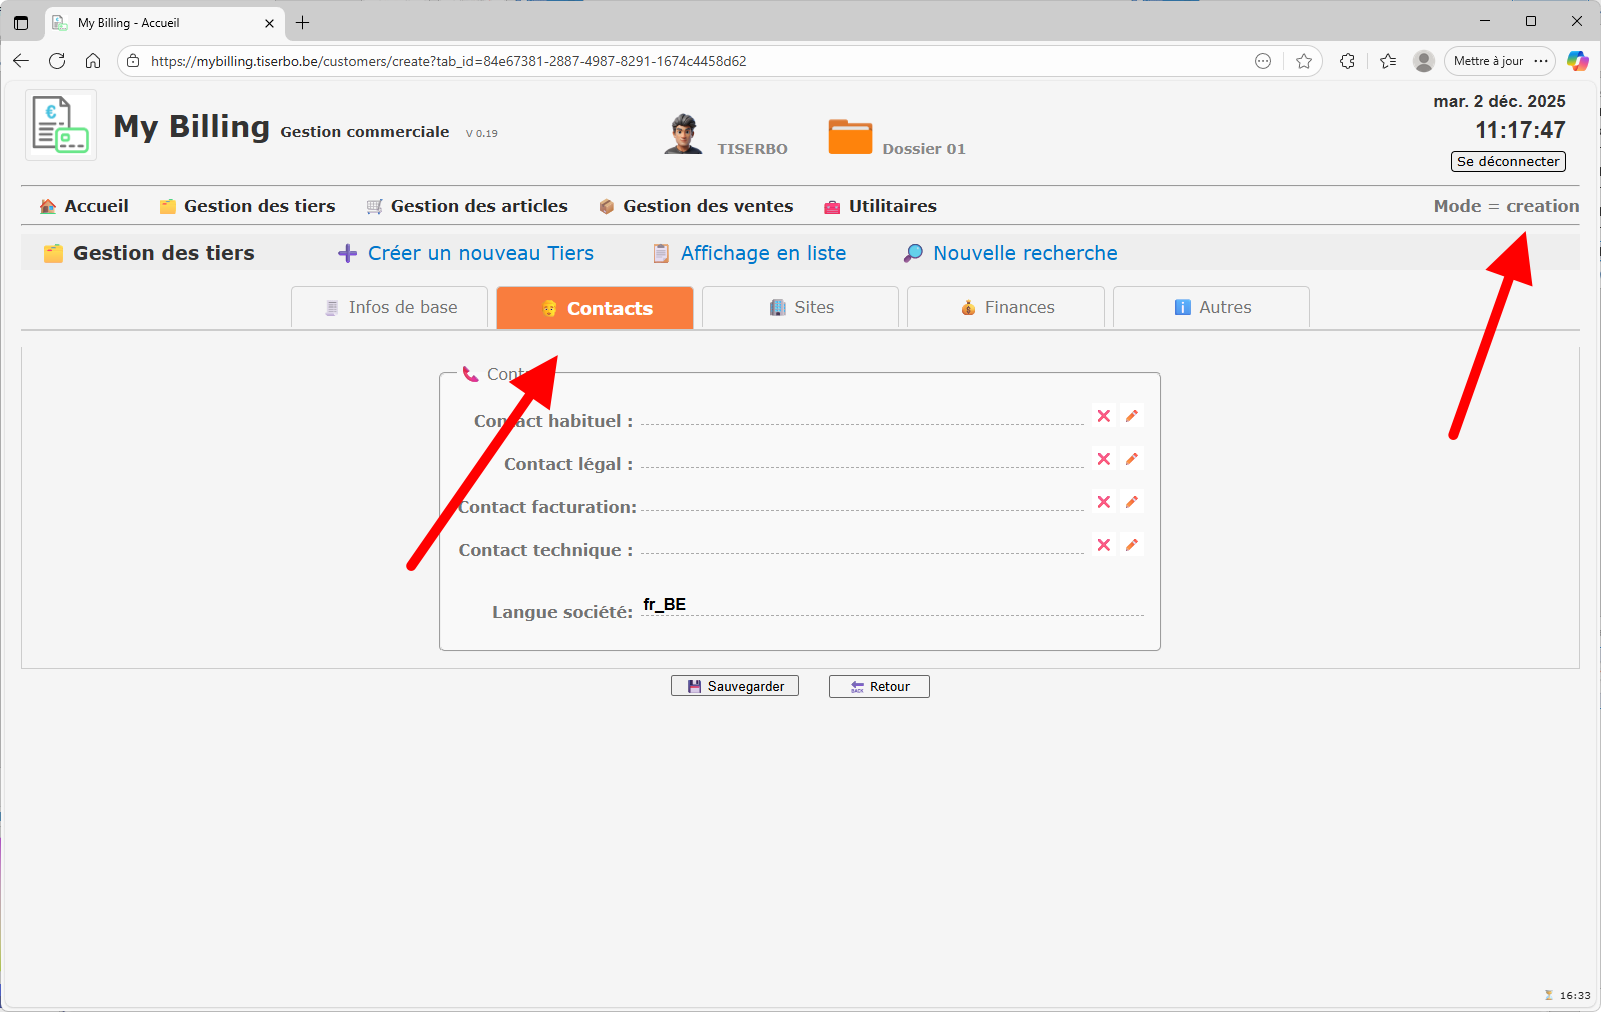Open browser extensions puzzle icon
This screenshot has width=1601, height=1012.
click(1347, 61)
